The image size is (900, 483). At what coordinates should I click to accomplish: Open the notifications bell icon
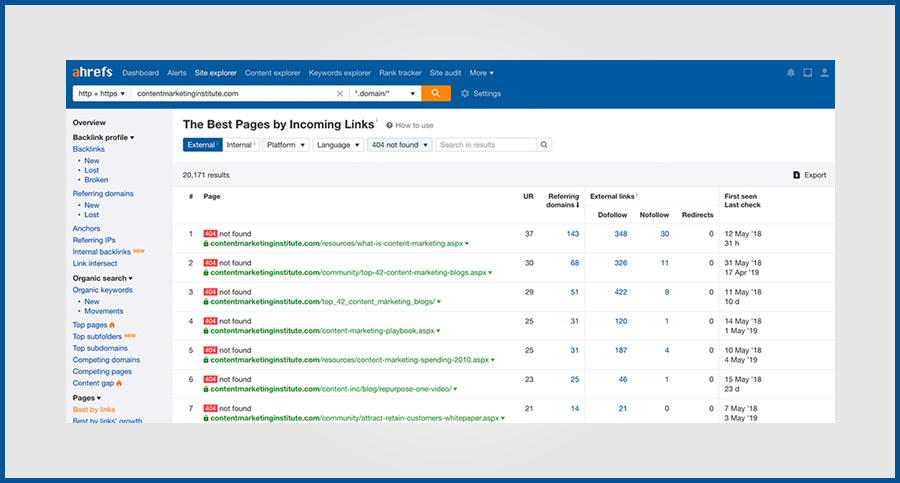pyautogui.click(x=790, y=73)
